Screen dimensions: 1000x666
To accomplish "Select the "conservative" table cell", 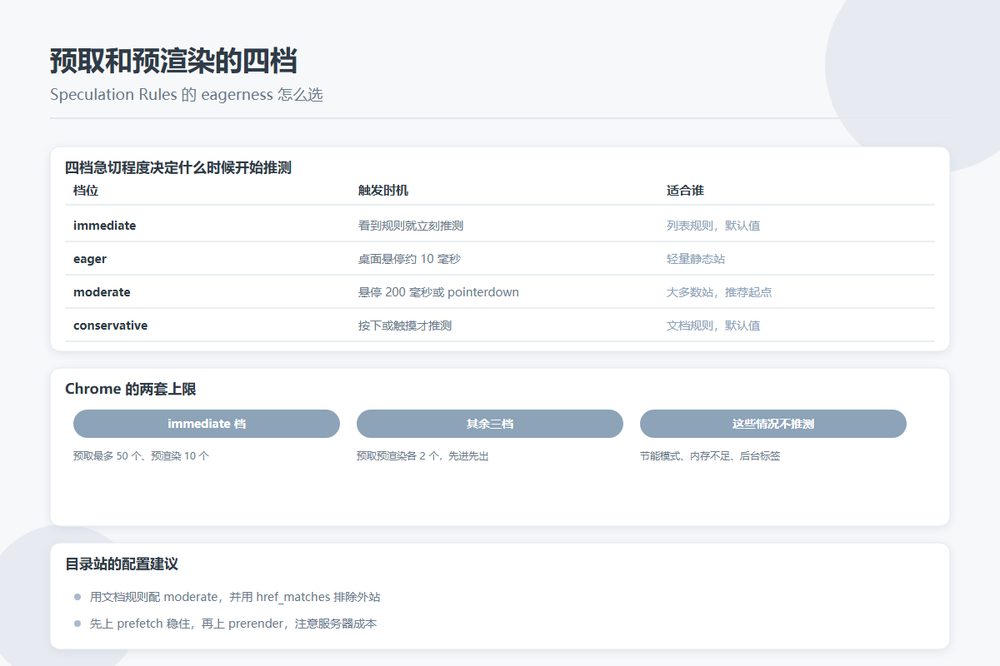I will (x=110, y=325).
